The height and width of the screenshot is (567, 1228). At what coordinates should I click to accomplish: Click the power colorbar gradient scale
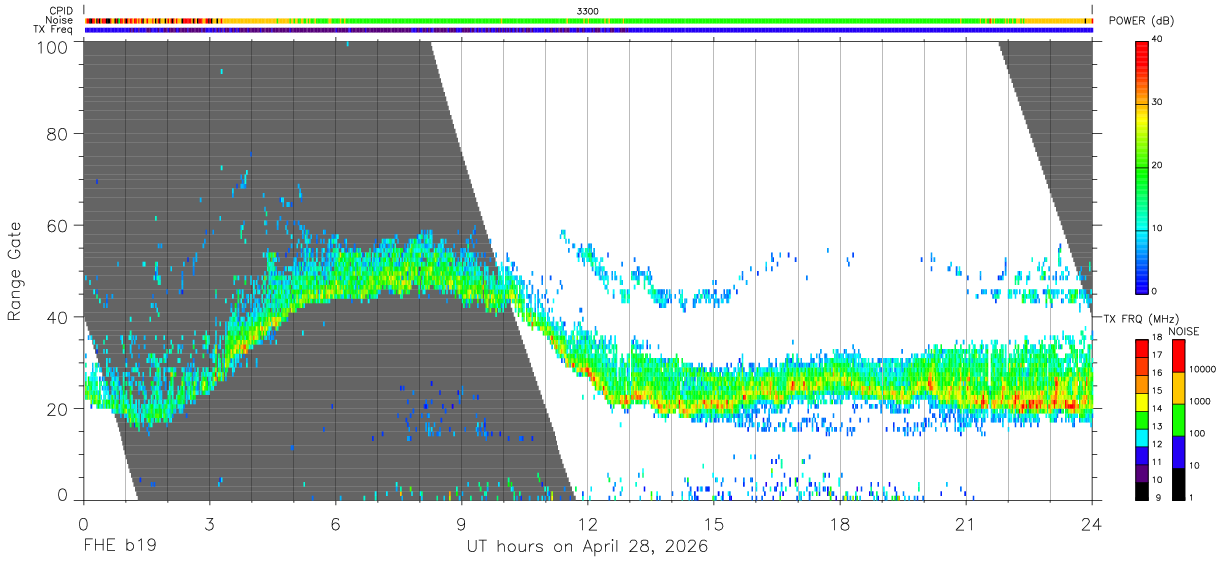click(x=1142, y=166)
